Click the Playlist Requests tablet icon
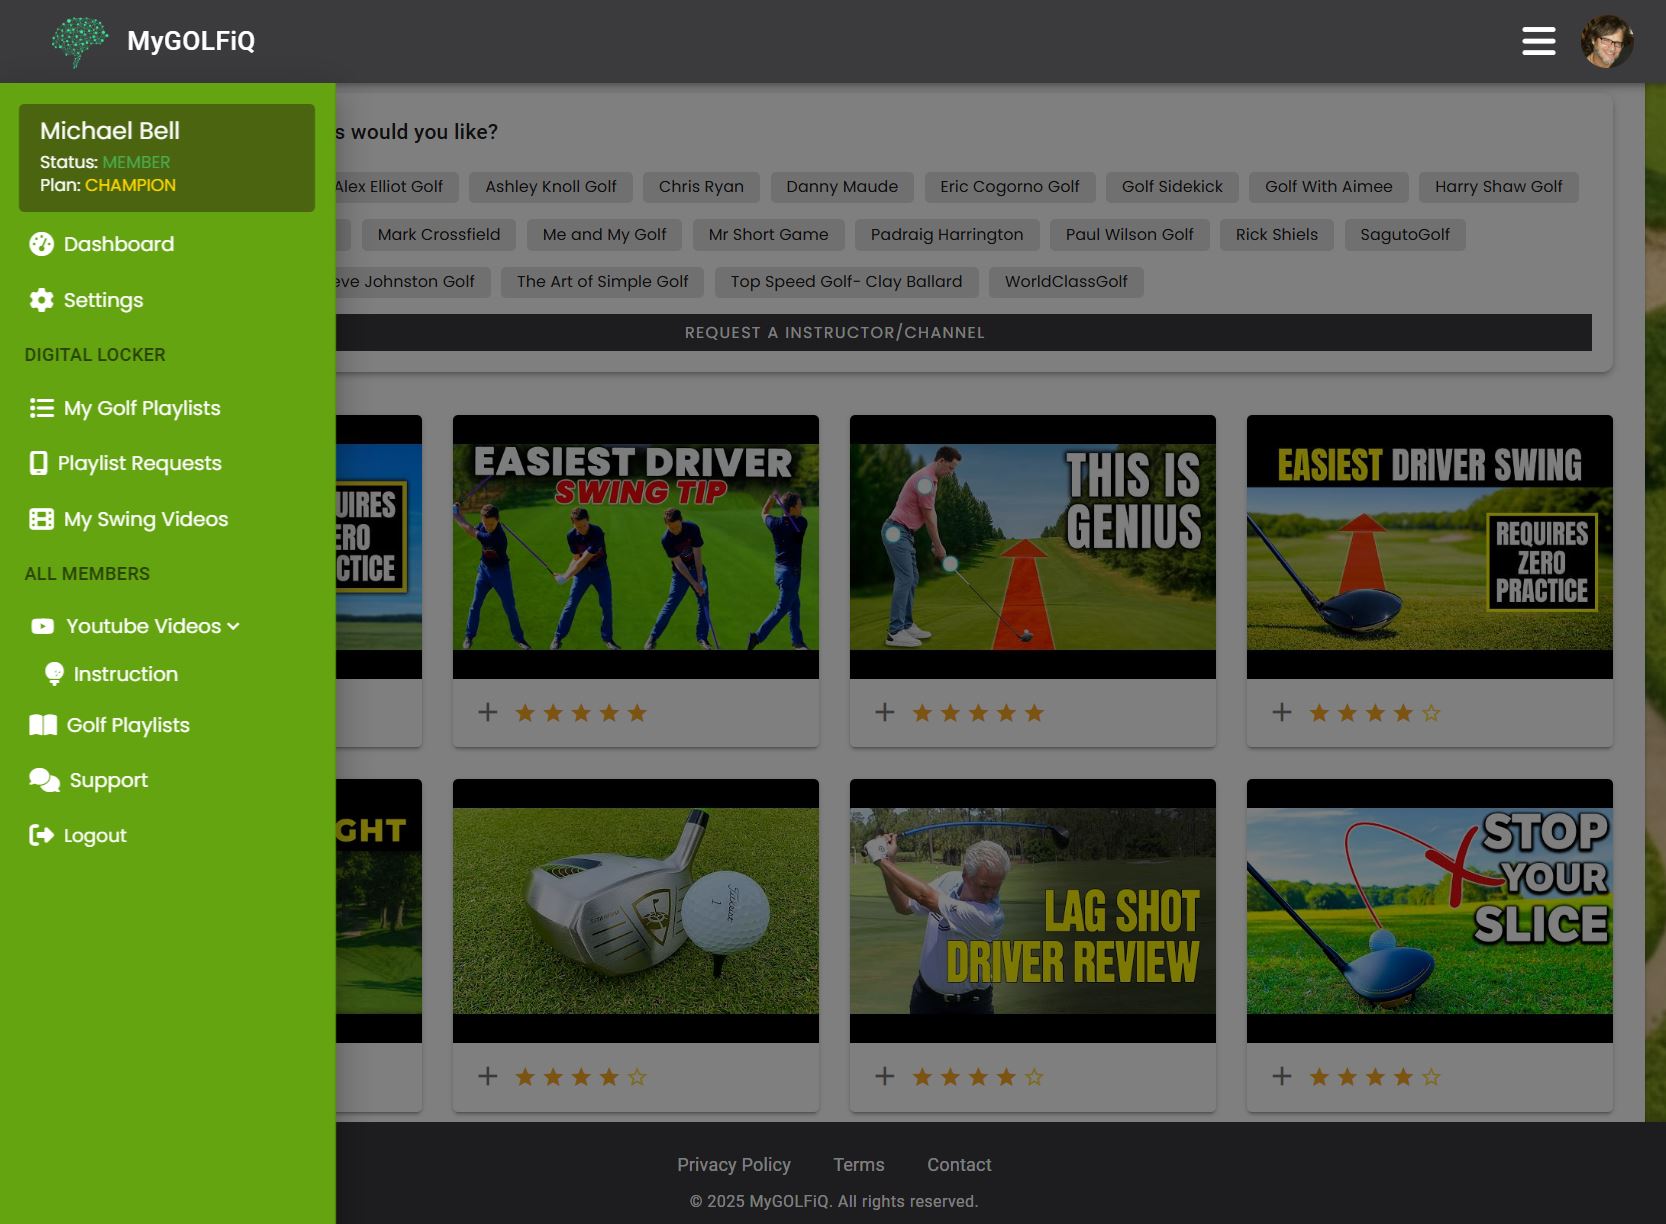This screenshot has height=1224, width=1666. [39, 463]
